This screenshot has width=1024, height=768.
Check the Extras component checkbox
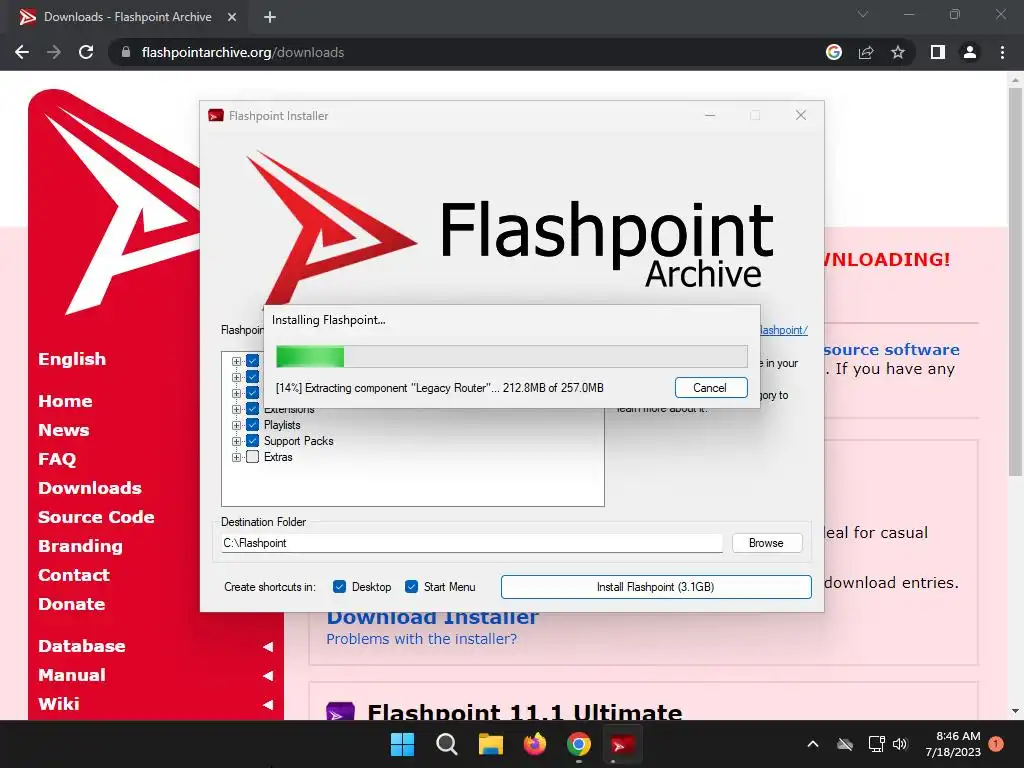(253, 457)
